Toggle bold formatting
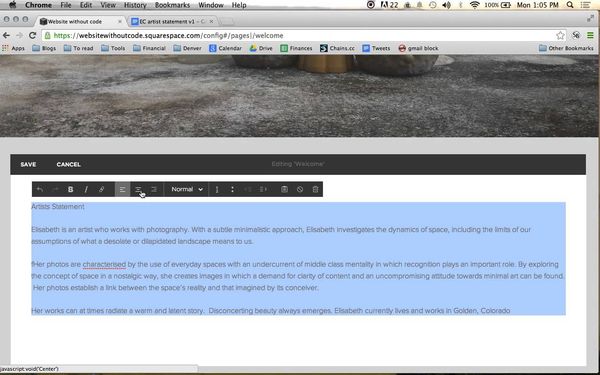 (x=70, y=189)
